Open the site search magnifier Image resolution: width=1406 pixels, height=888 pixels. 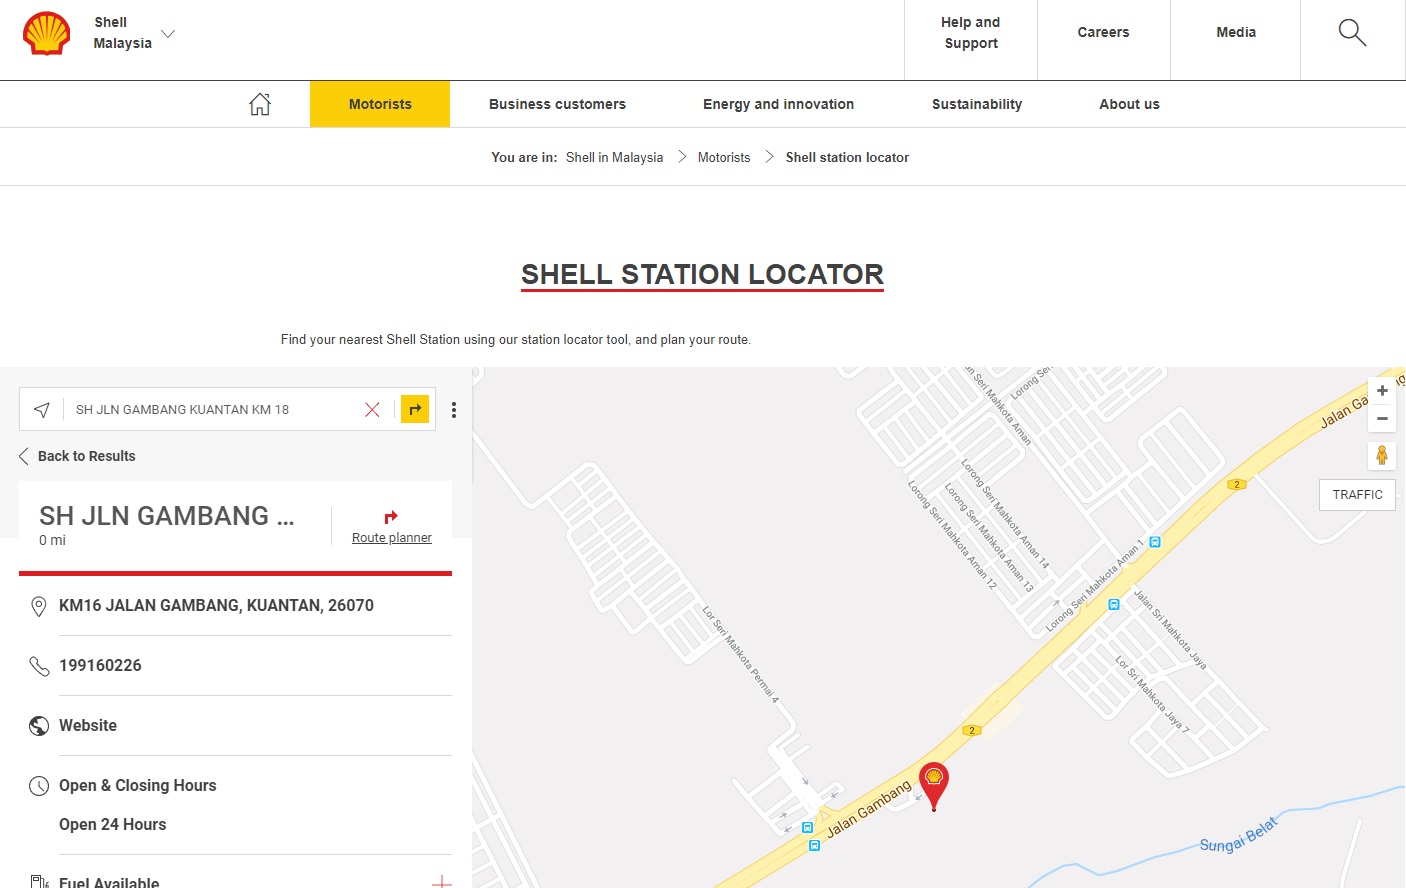point(1351,32)
